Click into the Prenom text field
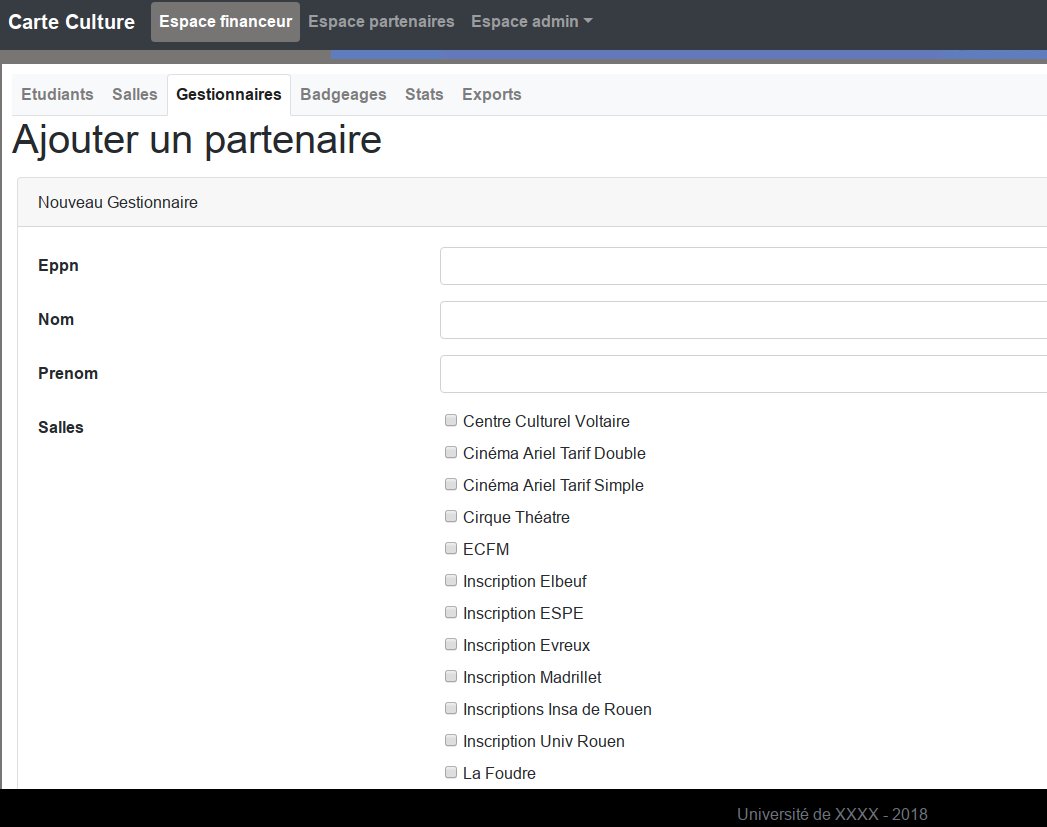This screenshot has height=827, width=1047. [743, 374]
